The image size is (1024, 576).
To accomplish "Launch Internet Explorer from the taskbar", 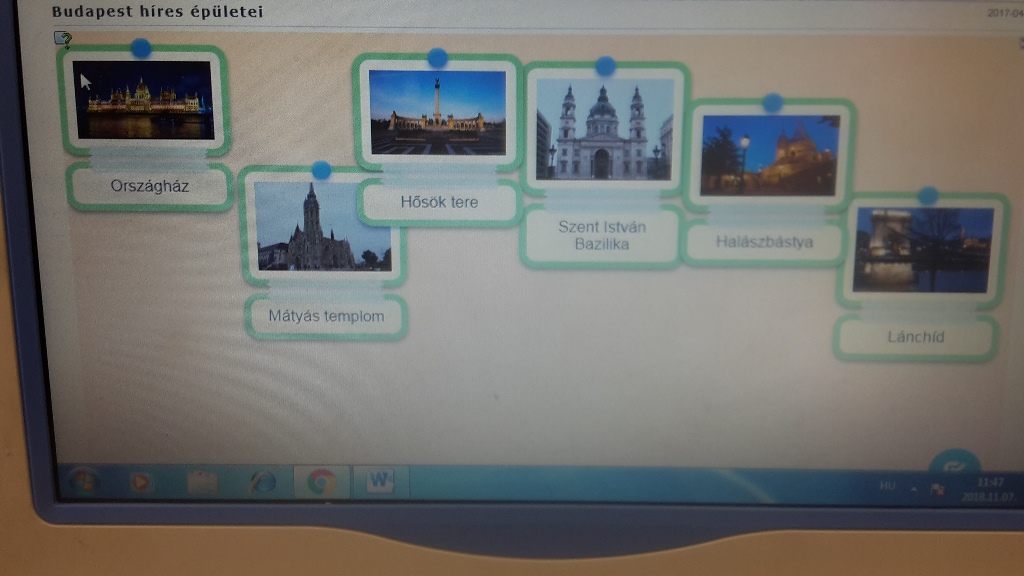I will pyautogui.click(x=263, y=482).
